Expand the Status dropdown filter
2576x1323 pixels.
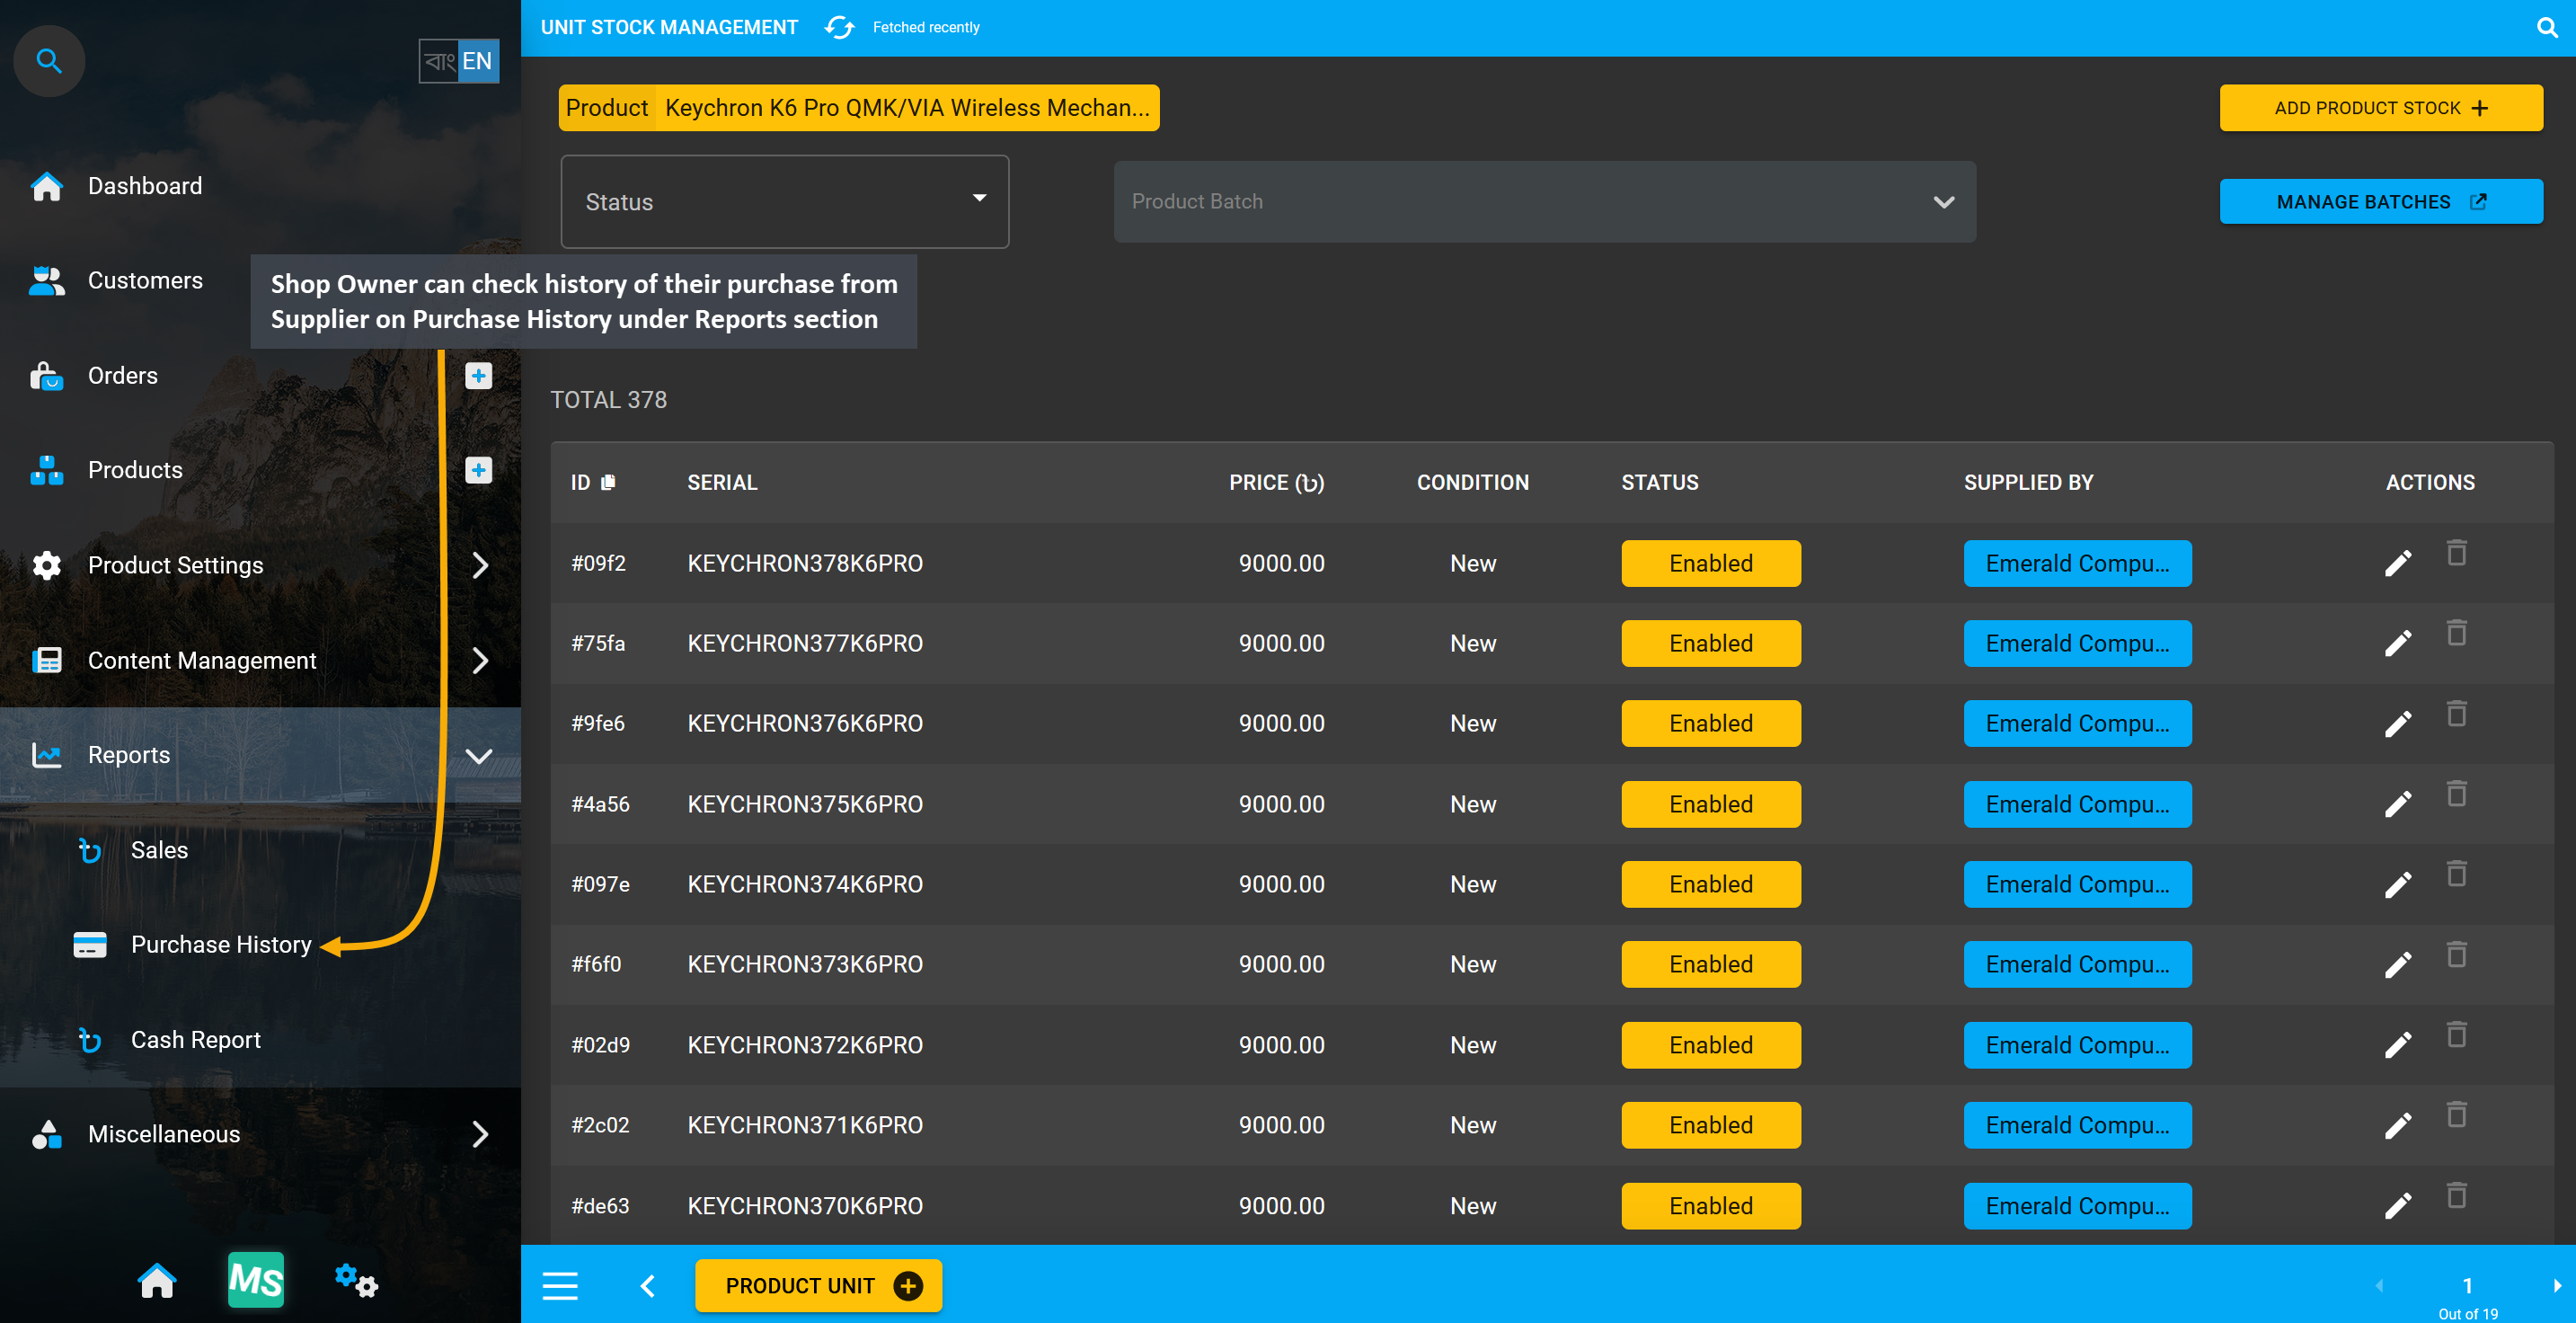[783, 200]
